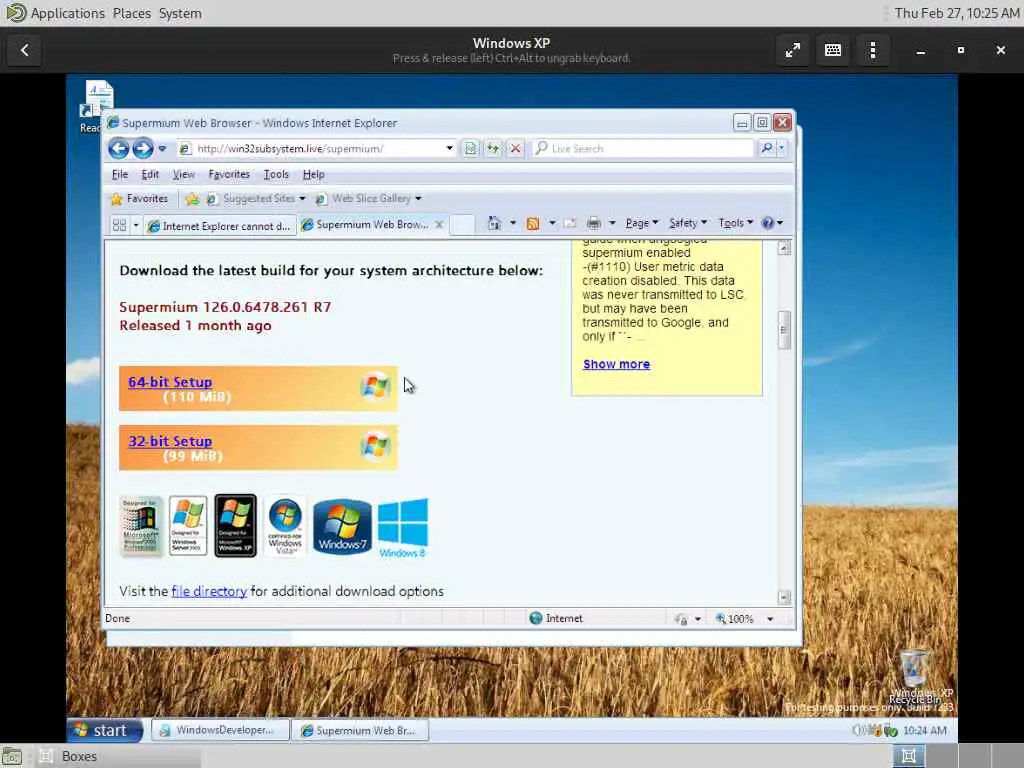
Task: Open the recent pages dropdown arrow
Action: click(x=162, y=149)
